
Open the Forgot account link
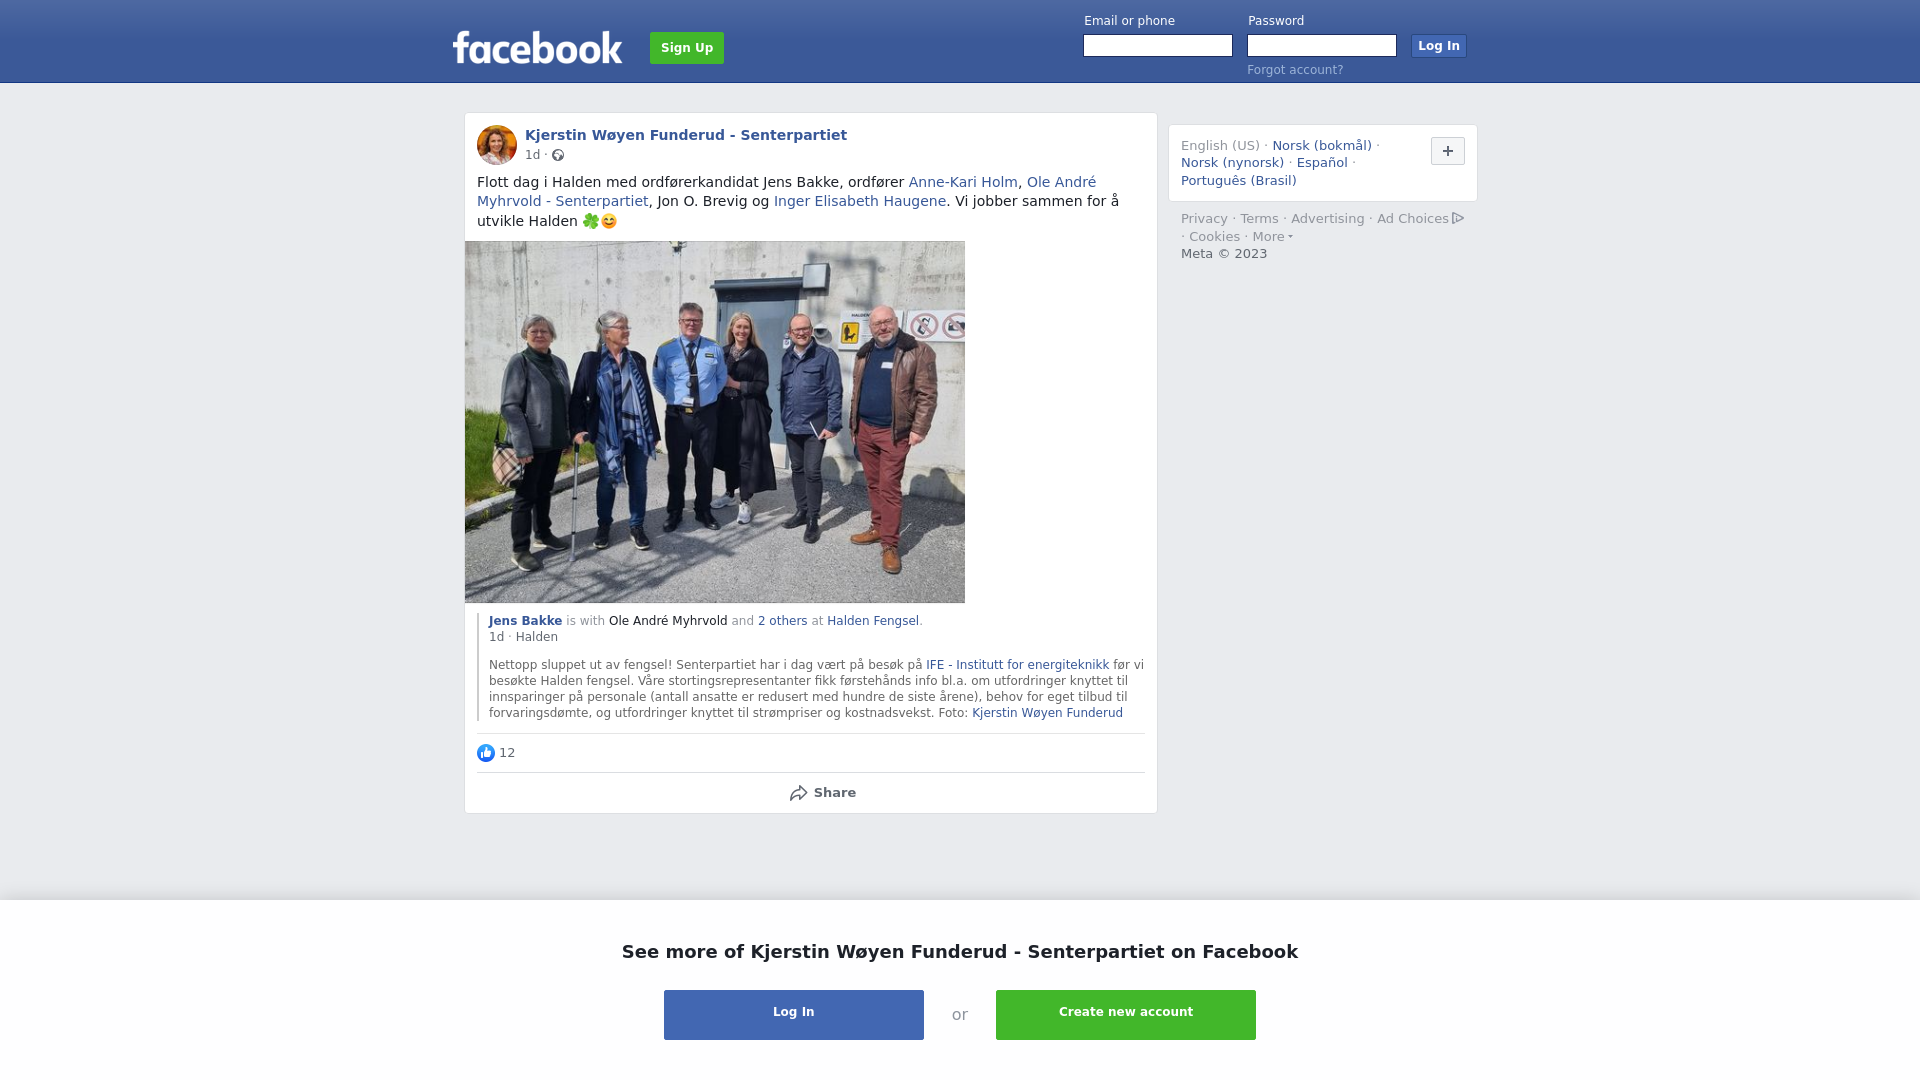click(1295, 70)
